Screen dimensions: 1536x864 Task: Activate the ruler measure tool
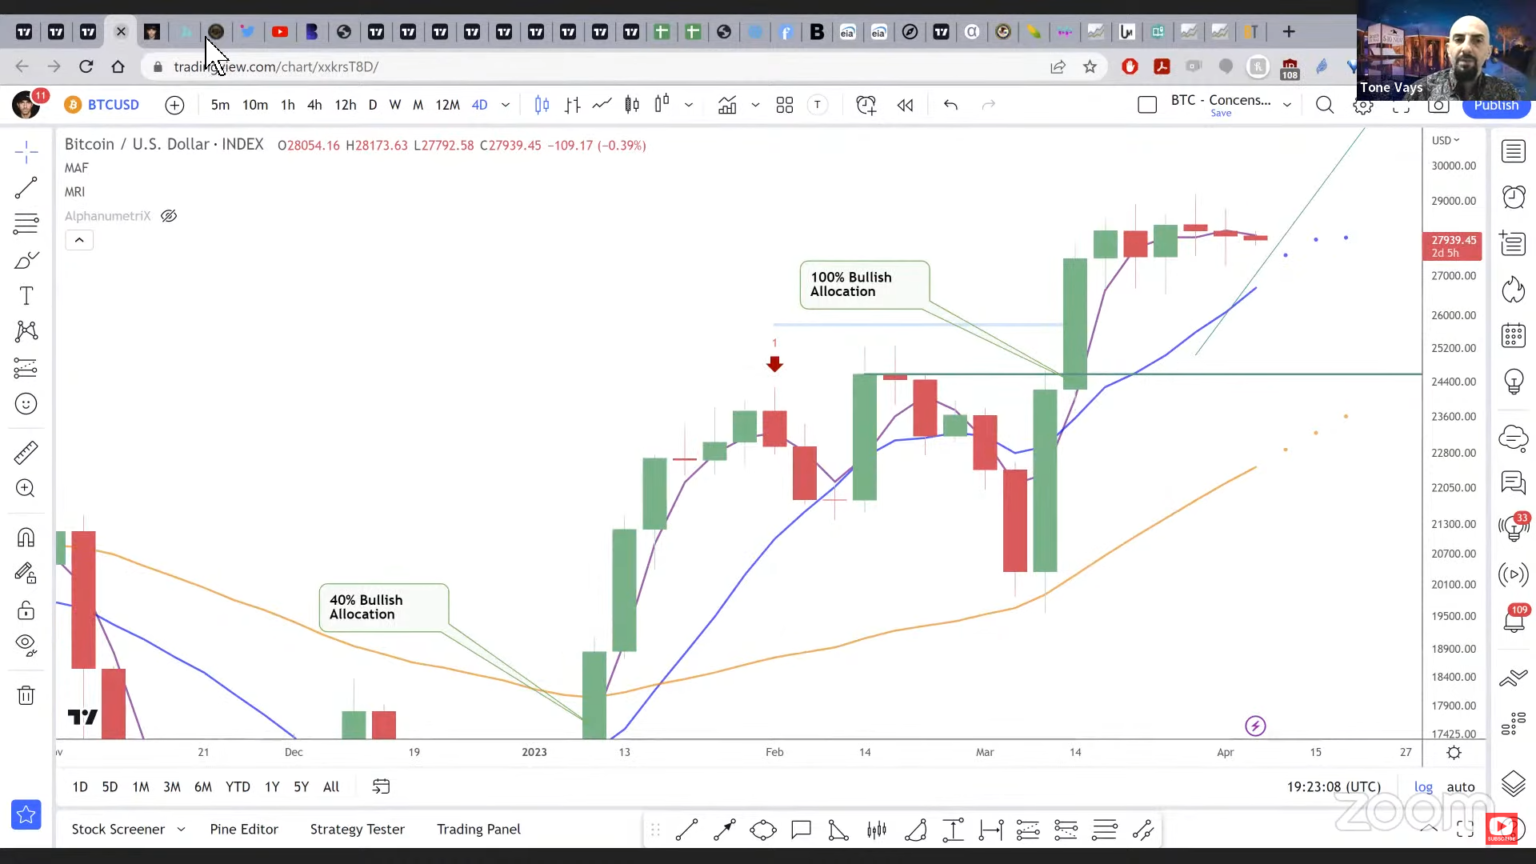26,453
